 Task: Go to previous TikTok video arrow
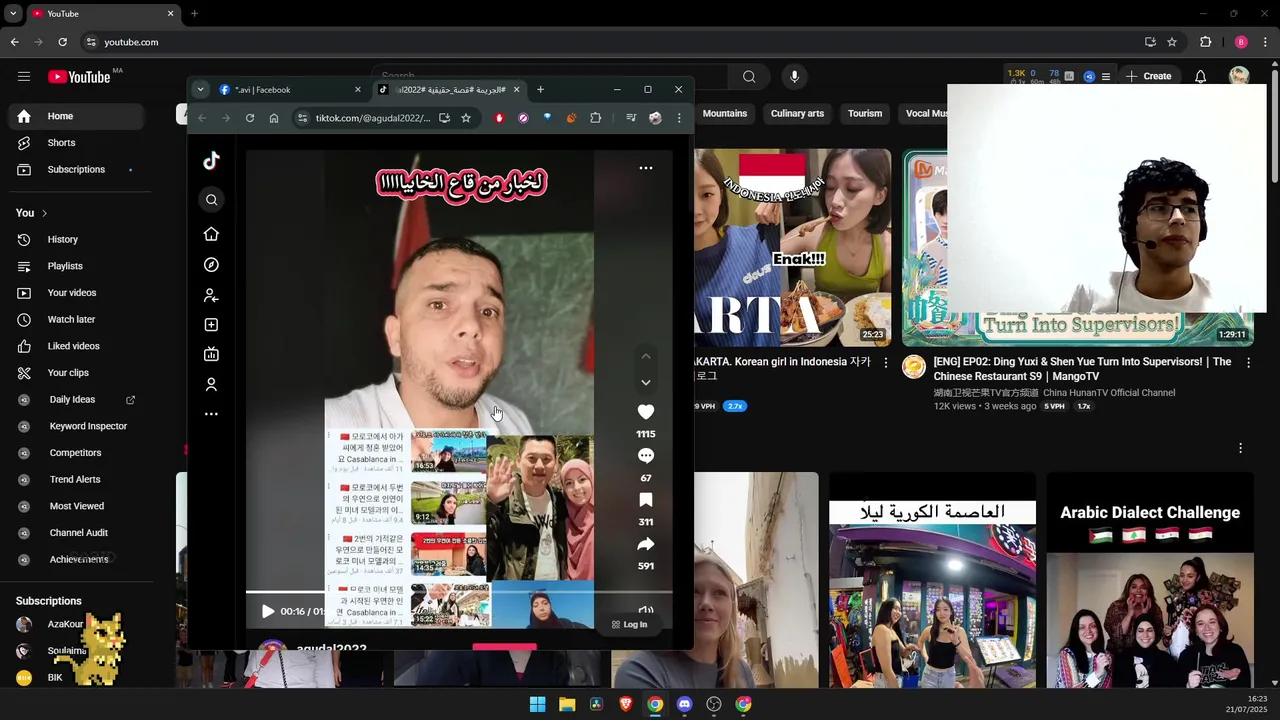(x=646, y=356)
